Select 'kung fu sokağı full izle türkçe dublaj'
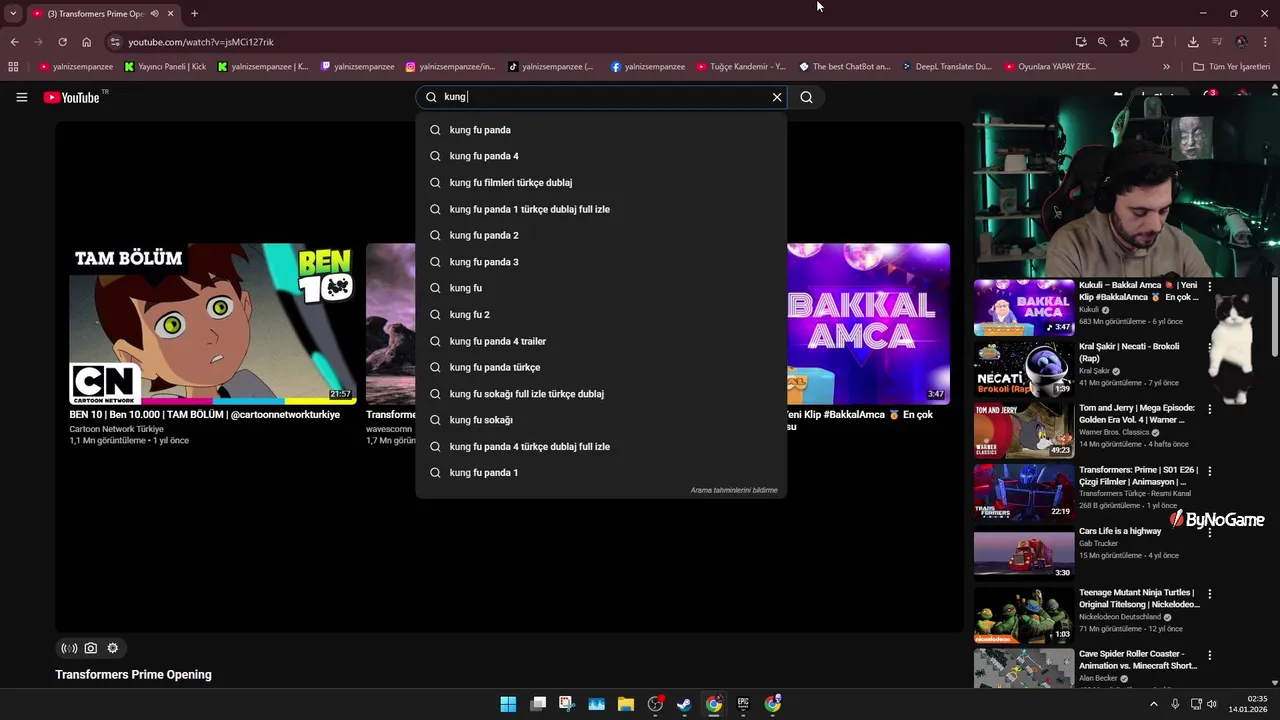 [x=601, y=394]
